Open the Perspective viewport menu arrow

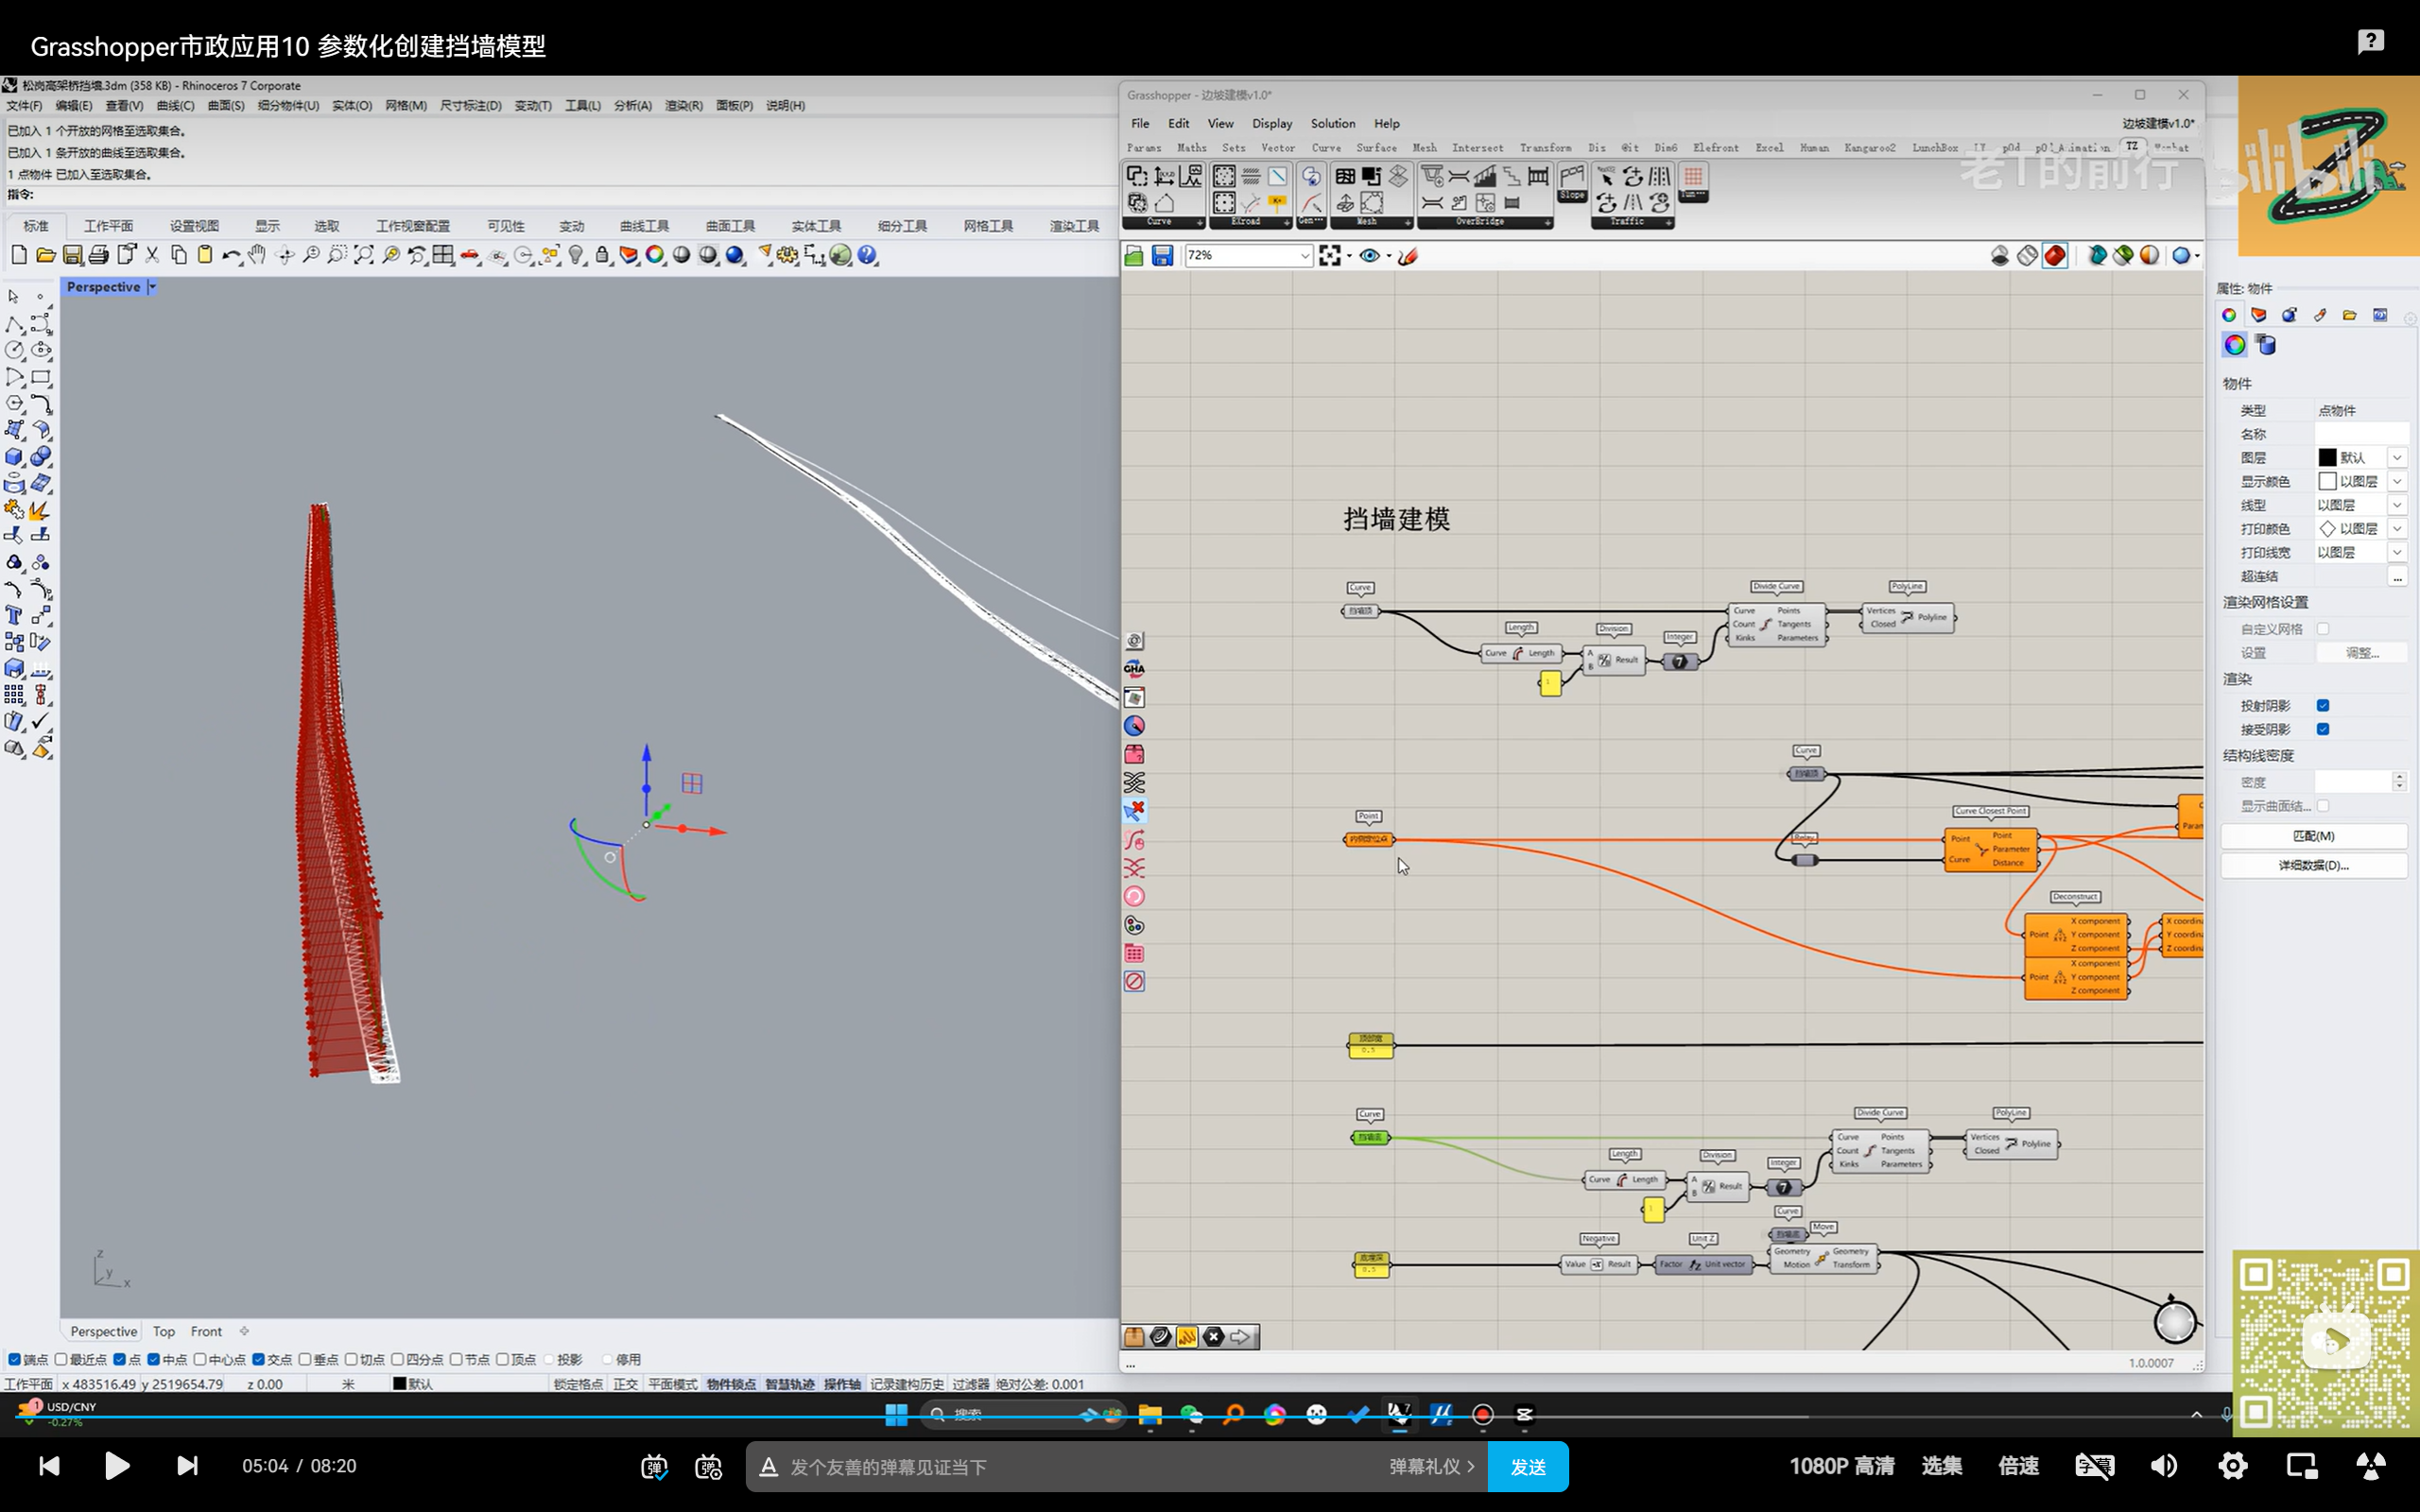click(x=152, y=287)
